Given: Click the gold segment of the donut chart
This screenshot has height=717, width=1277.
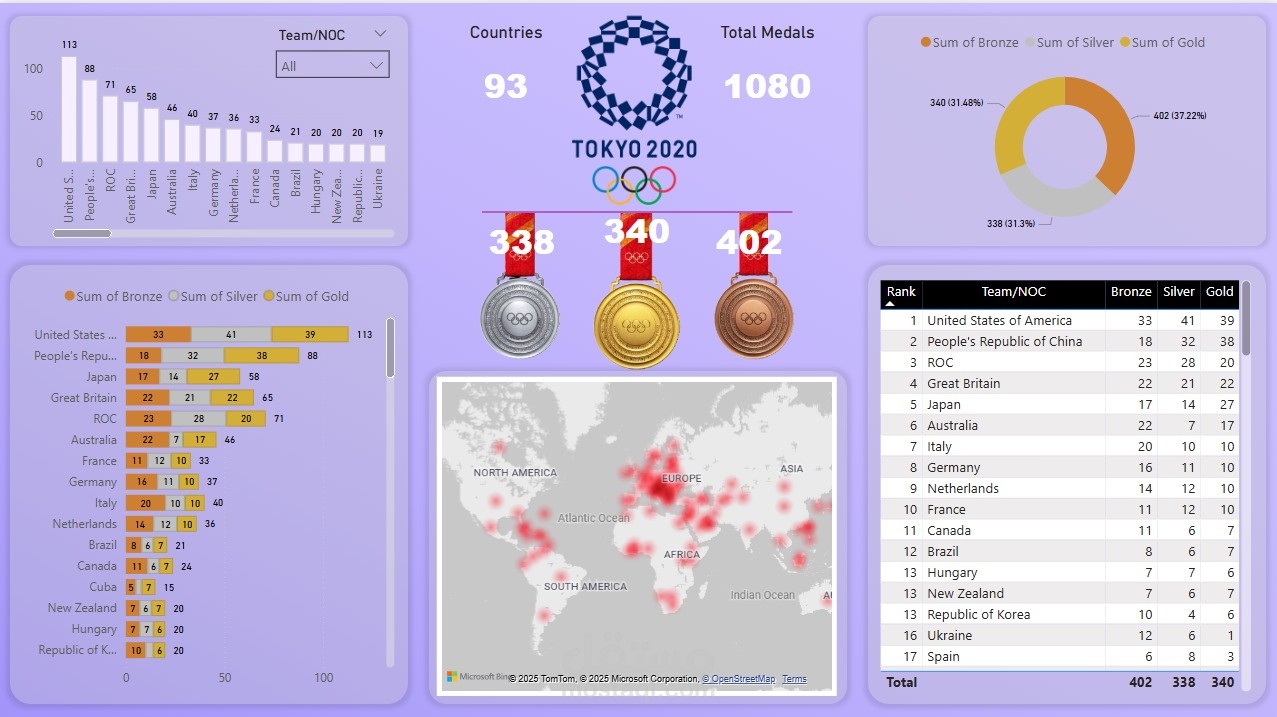Looking at the screenshot, I should (1015, 122).
